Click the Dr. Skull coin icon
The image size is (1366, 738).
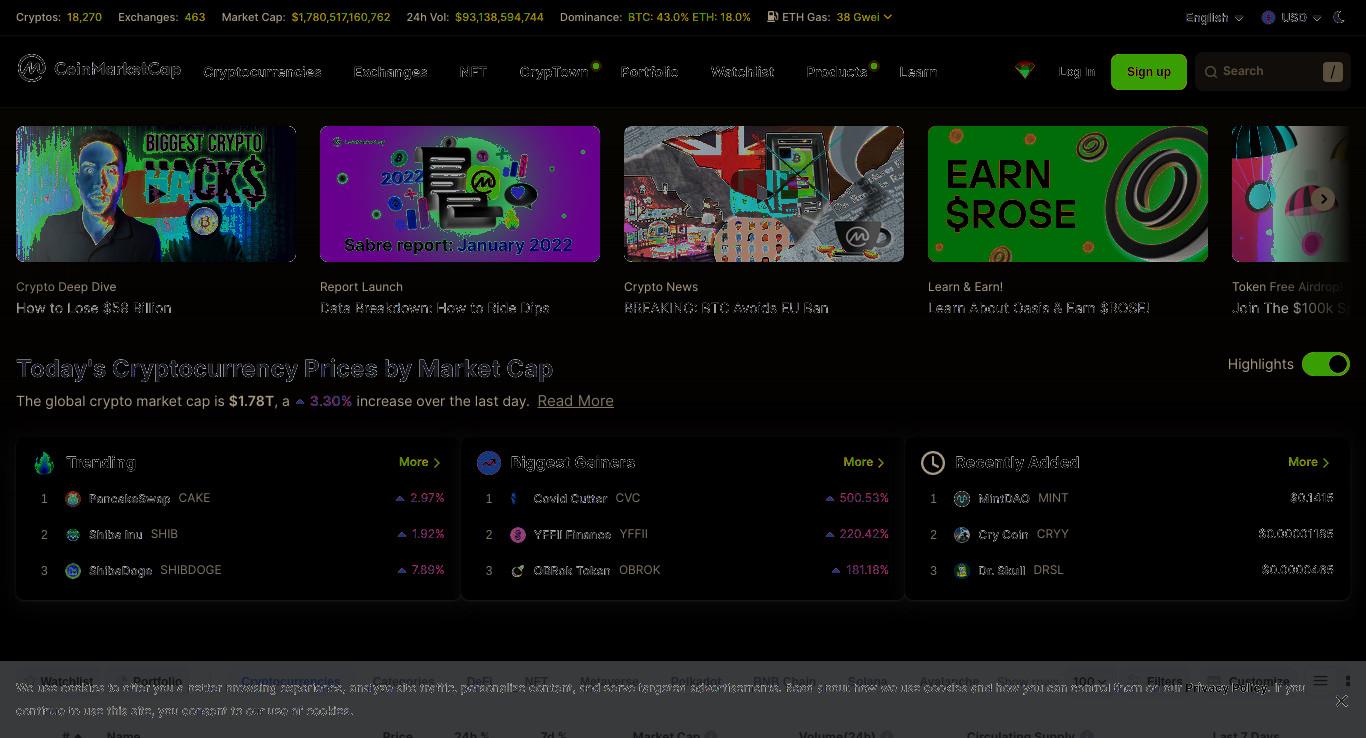click(x=962, y=571)
